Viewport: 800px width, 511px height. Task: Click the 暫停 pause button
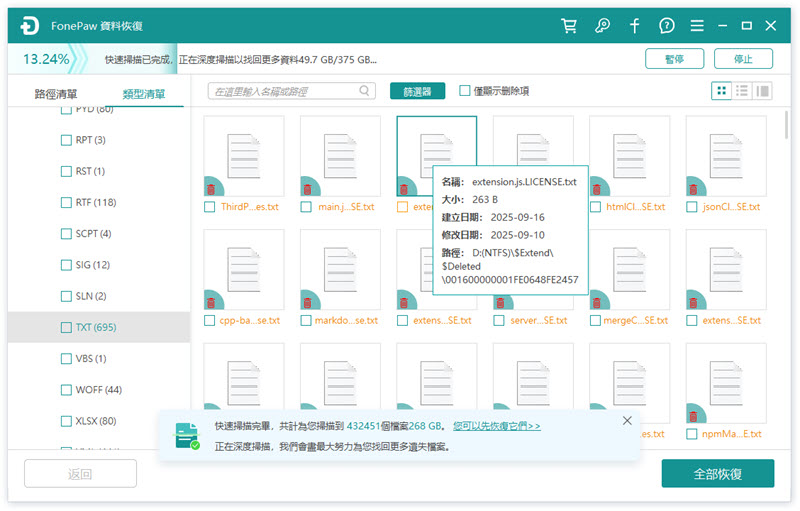point(674,59)
